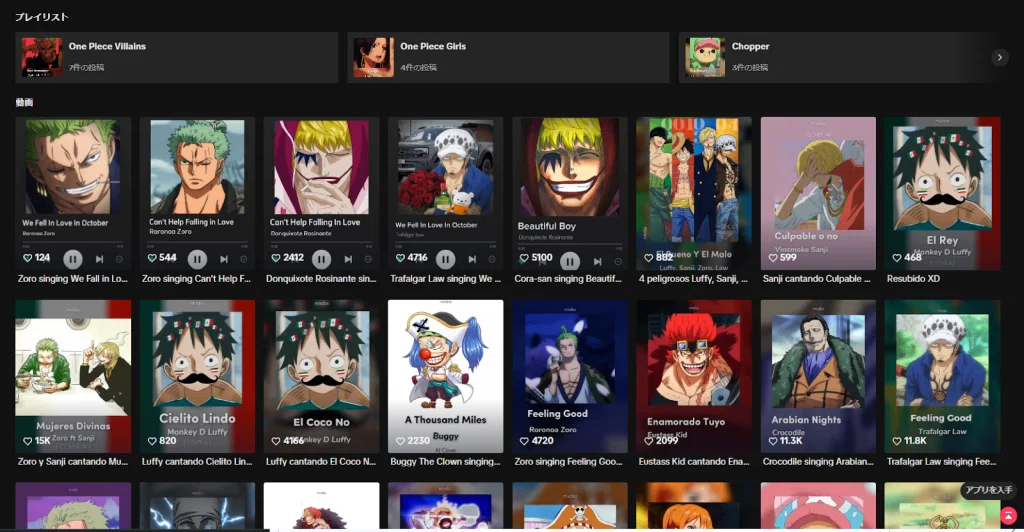1024x532 pixels.
Task: Click the Can't Help Falling Zoro progress bar
Action: point(197,242)
